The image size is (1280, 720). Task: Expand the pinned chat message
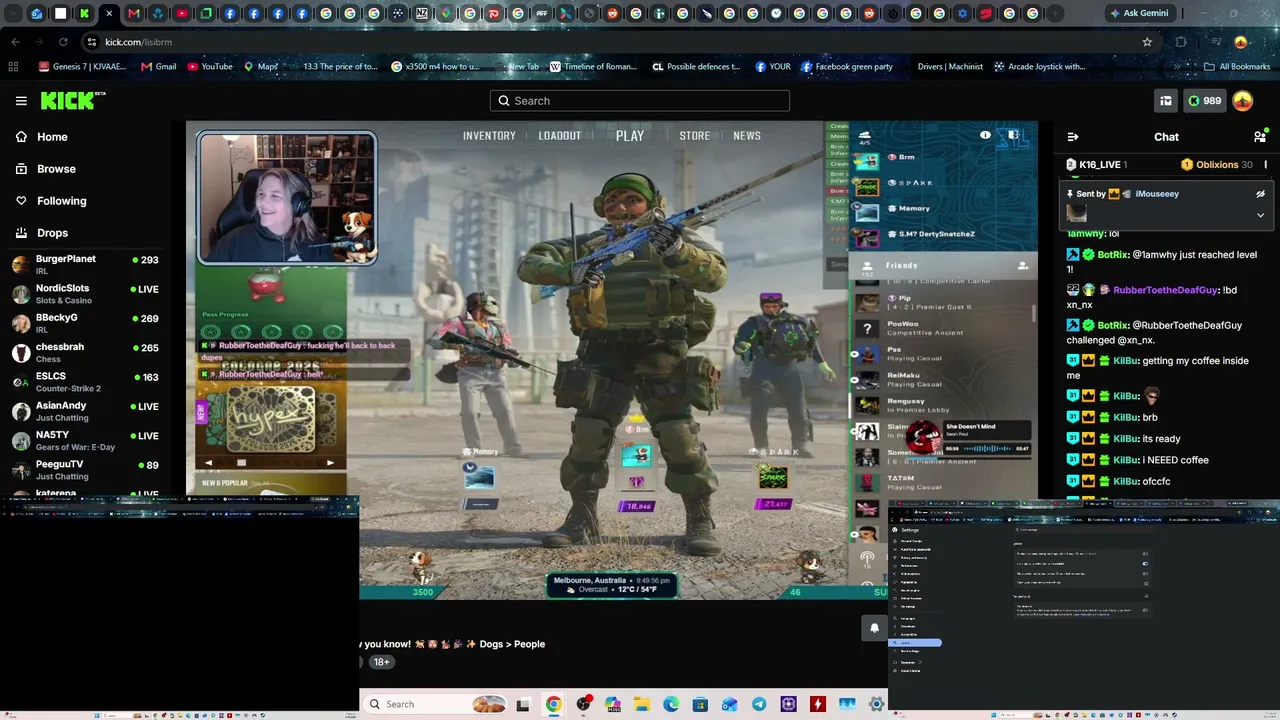(1260, 215)
